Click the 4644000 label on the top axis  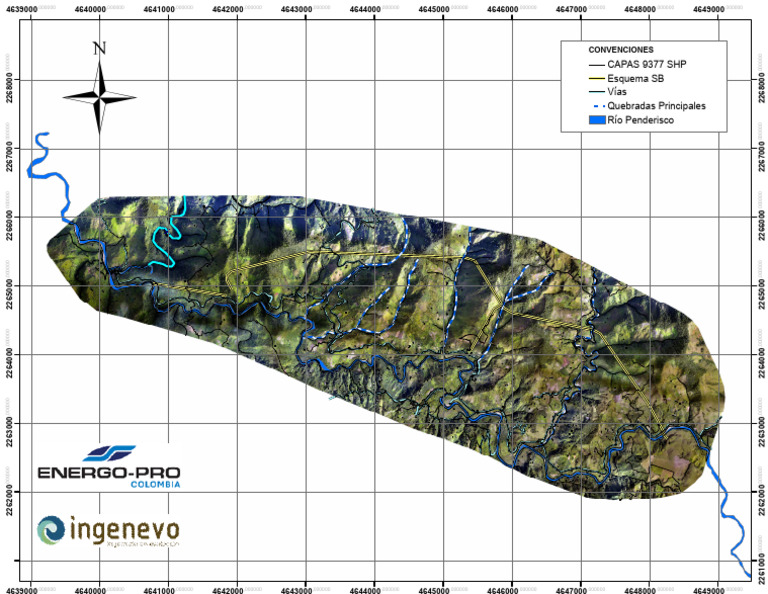click(365, 10)
